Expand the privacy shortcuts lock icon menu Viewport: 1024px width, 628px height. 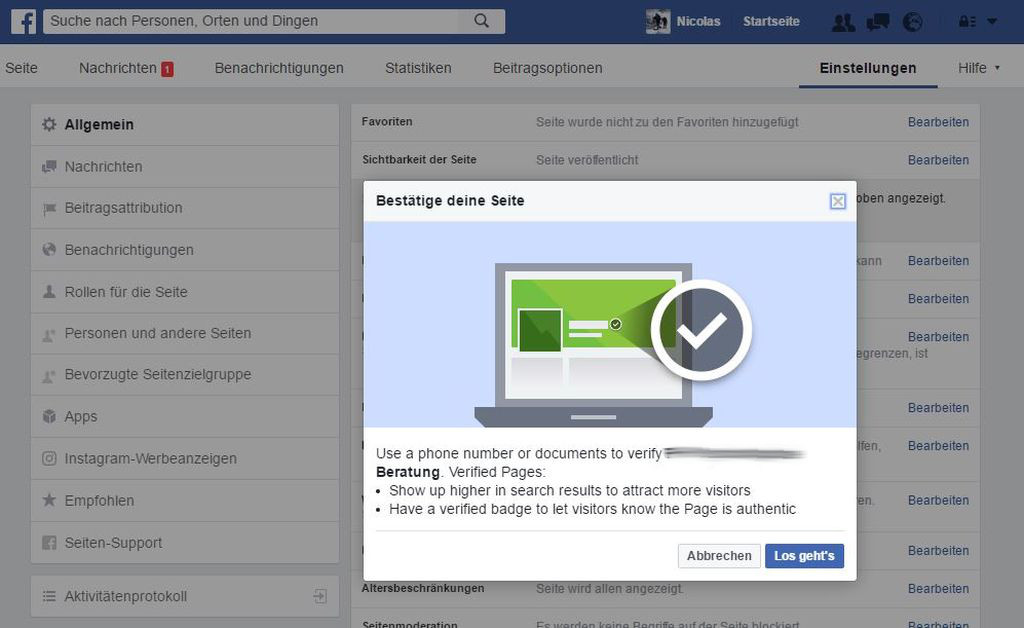pos(966,21)
